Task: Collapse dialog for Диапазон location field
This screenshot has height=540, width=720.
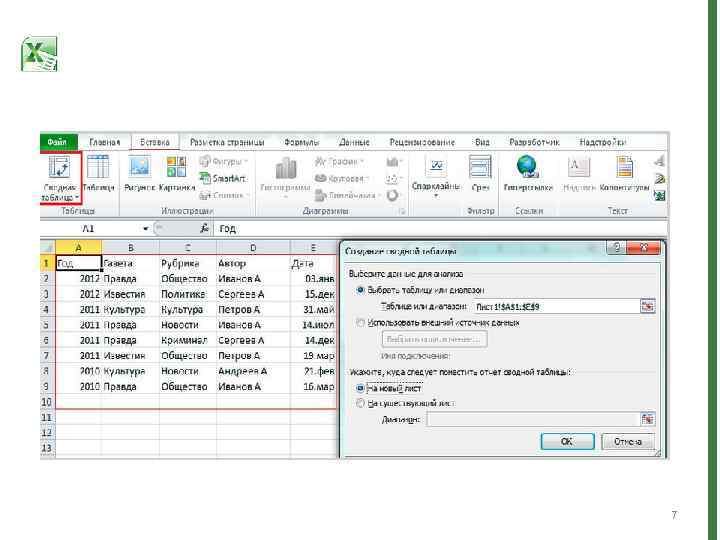Action: click(647, 419)
